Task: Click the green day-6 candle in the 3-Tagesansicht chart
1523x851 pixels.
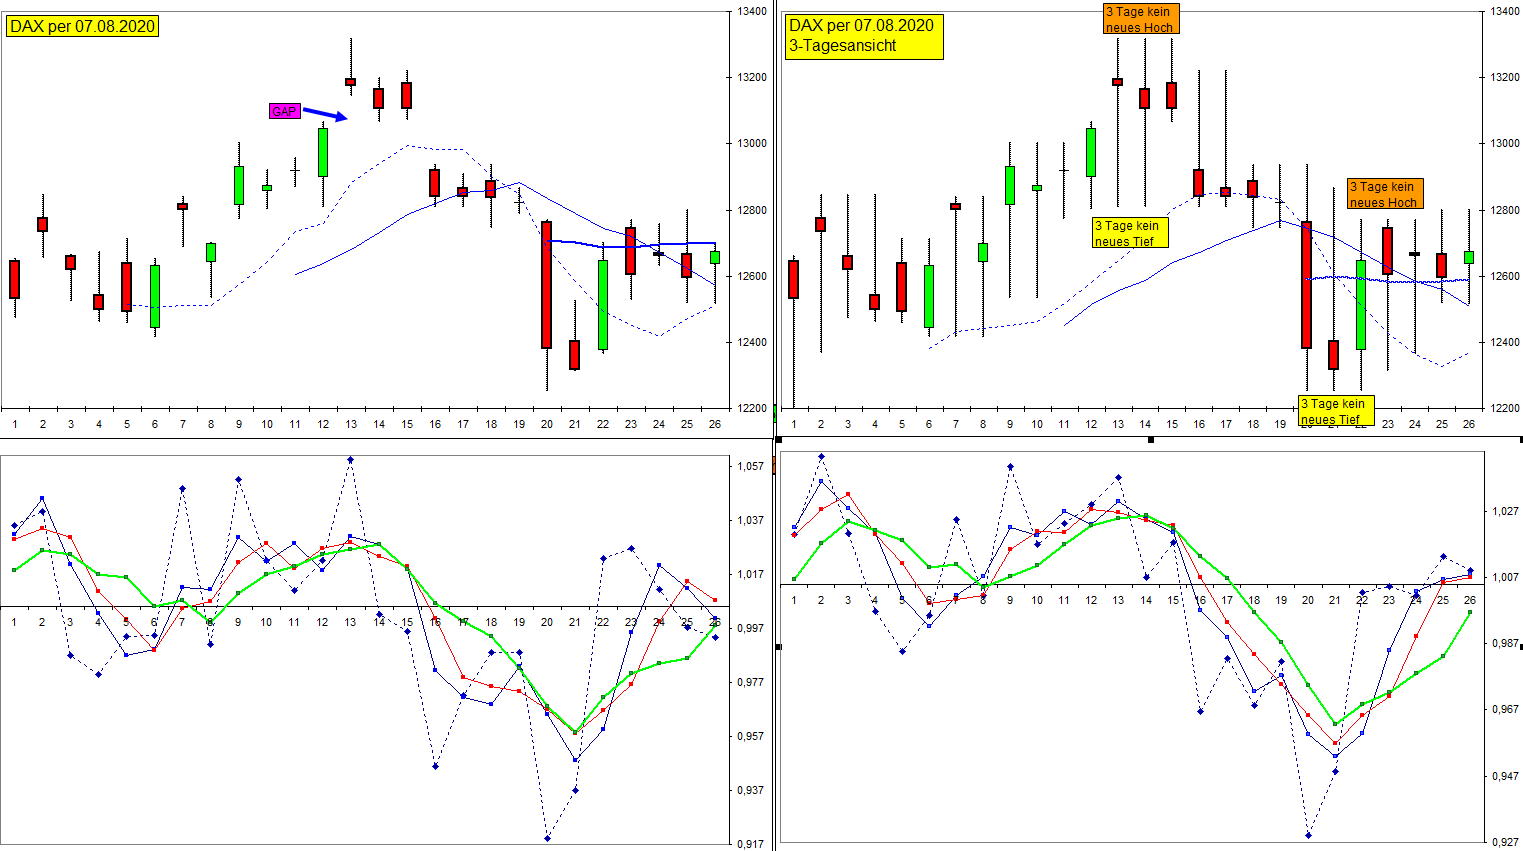Action: click(x=929, y=296)
